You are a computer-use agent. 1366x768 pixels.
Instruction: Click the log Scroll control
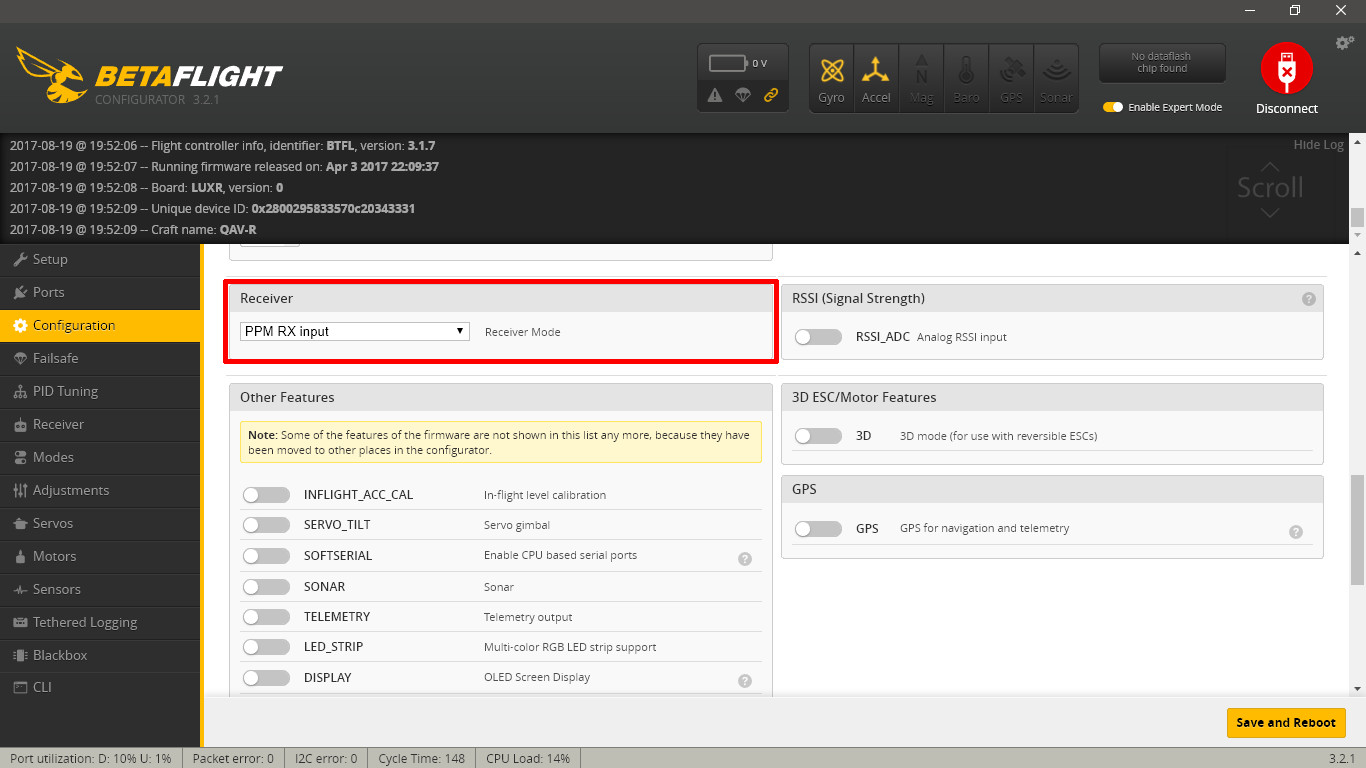pyautogui.click(x=1270, y=188)
